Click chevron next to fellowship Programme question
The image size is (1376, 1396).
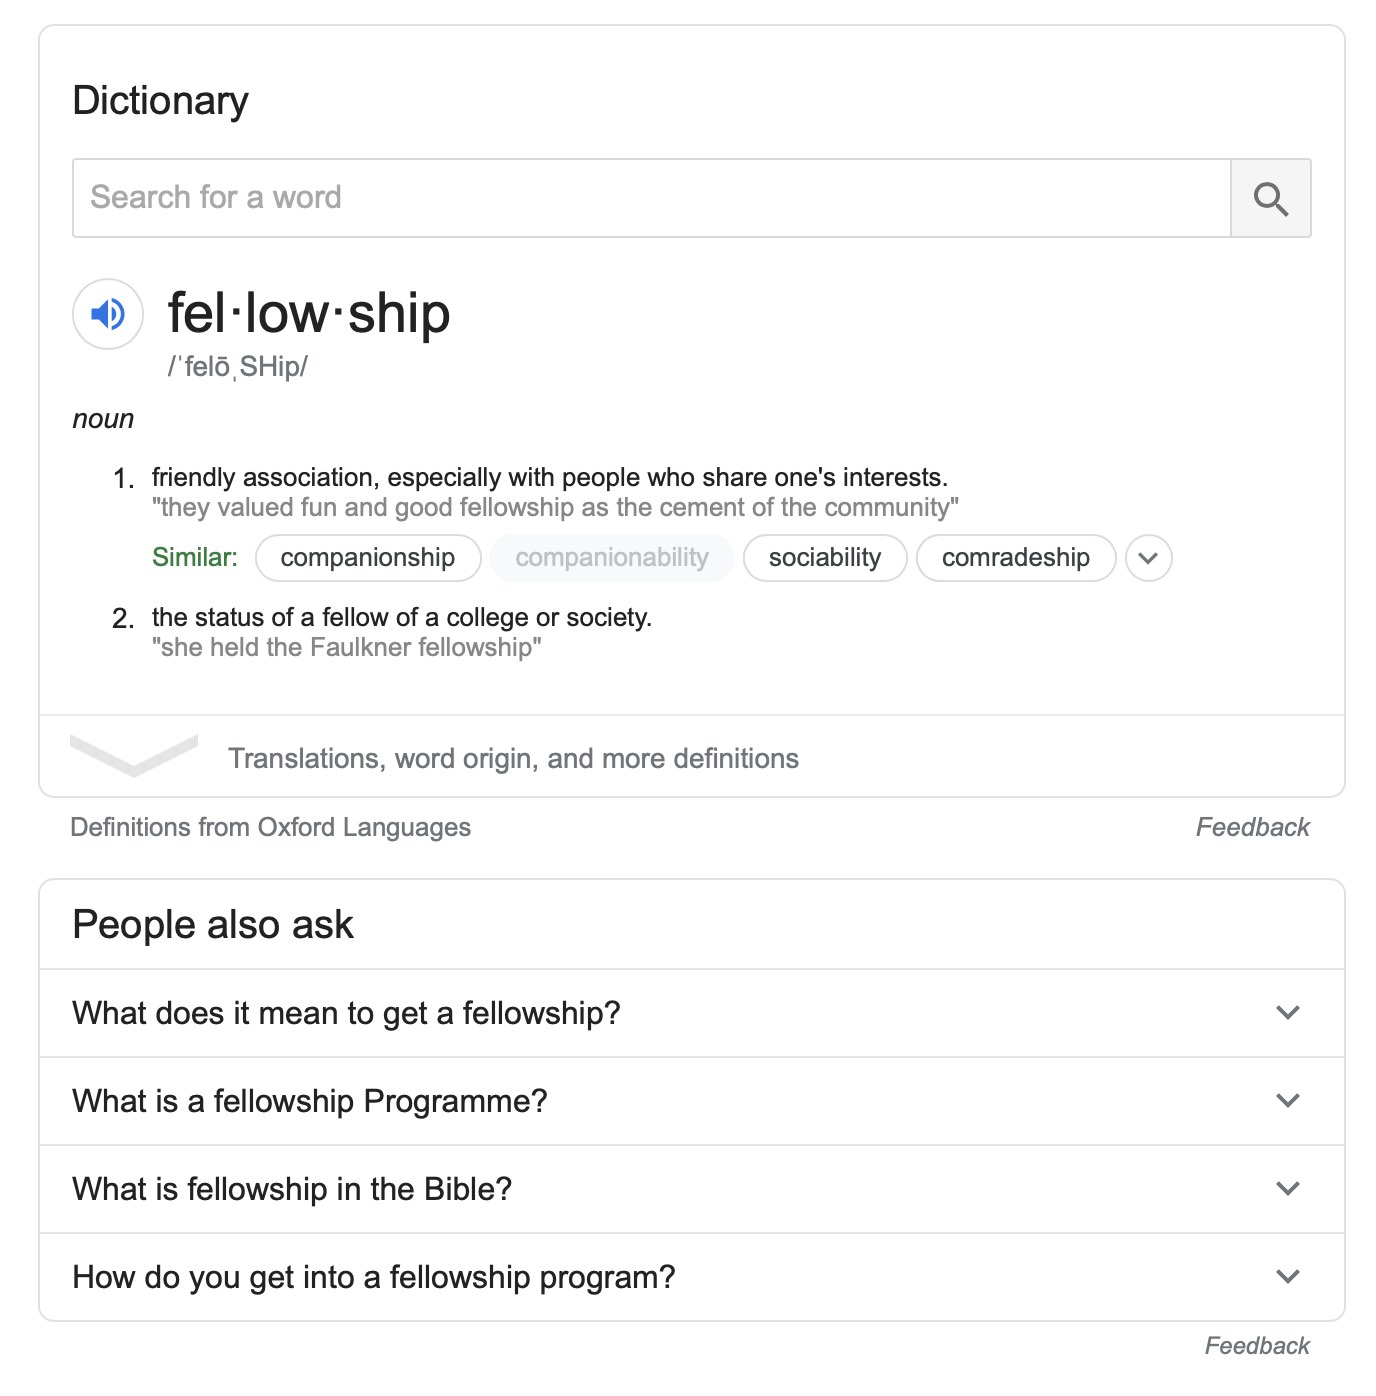point(1288,1101)
